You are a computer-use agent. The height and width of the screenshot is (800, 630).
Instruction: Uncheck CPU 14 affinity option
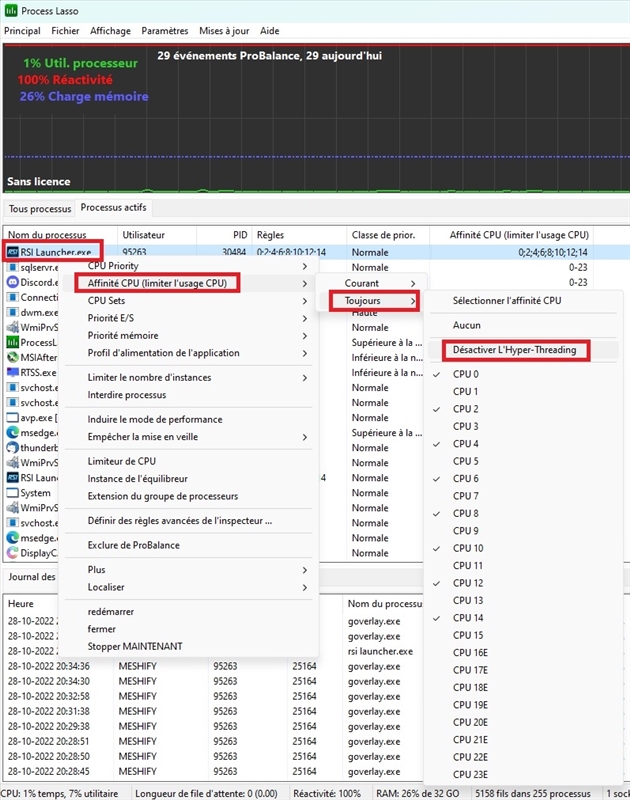(x=468, y=618)
